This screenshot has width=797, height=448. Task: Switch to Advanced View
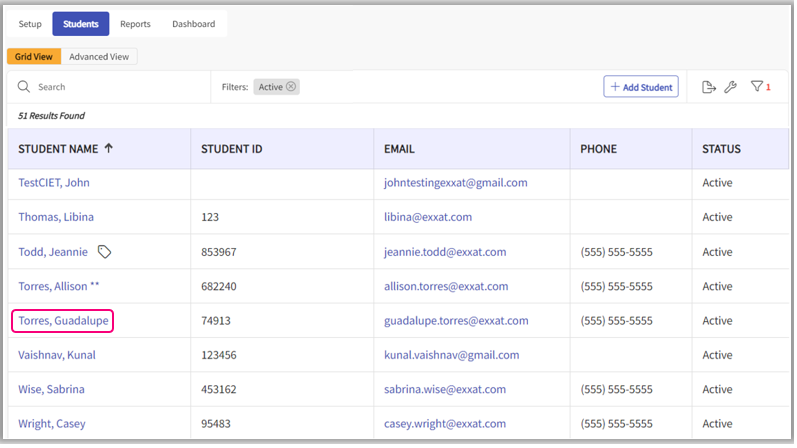pos(99,57)
